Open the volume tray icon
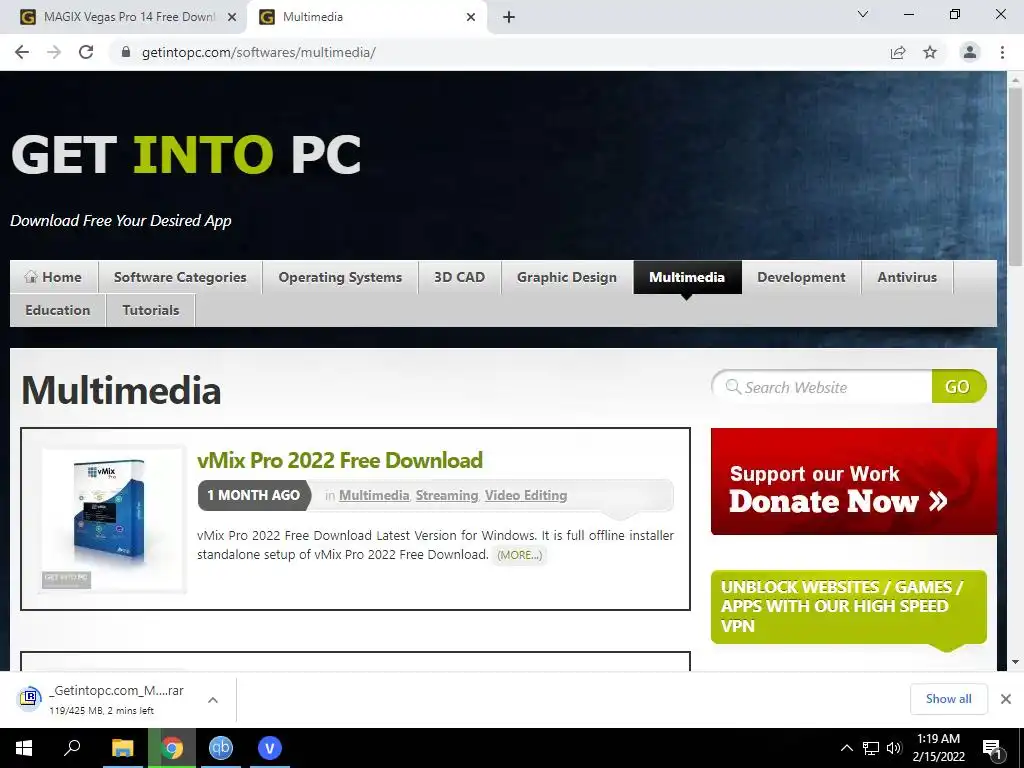Viewport: 1024px width, 768px height. pos(894,748)
